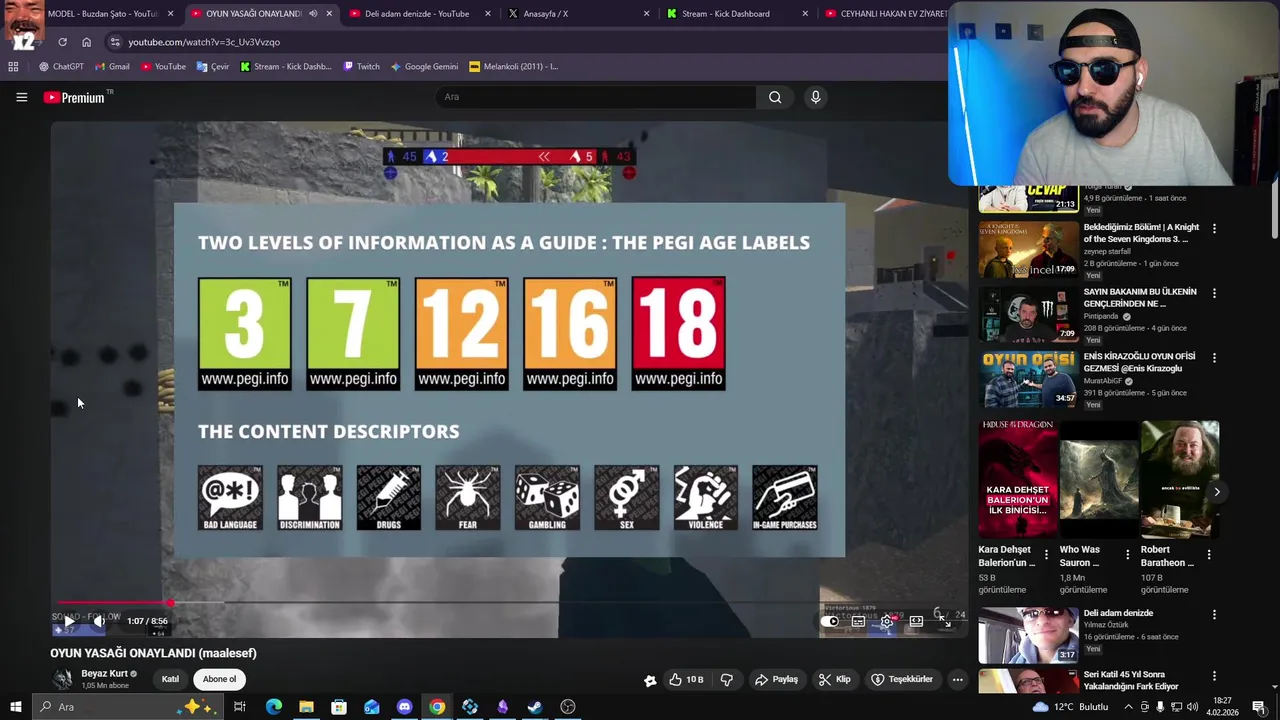Switch to theater mode in player
The image size is (1280, 720).
click(916, 621)
